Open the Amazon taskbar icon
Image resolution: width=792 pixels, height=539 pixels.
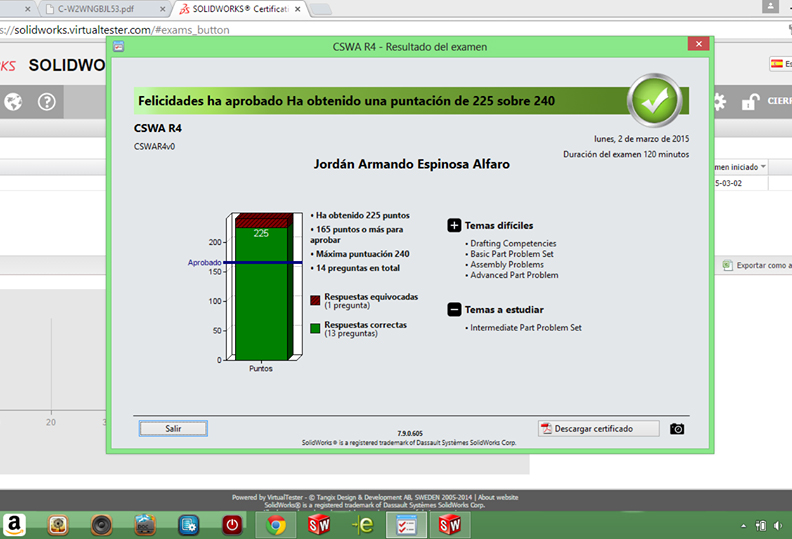[x=15, y=524]
